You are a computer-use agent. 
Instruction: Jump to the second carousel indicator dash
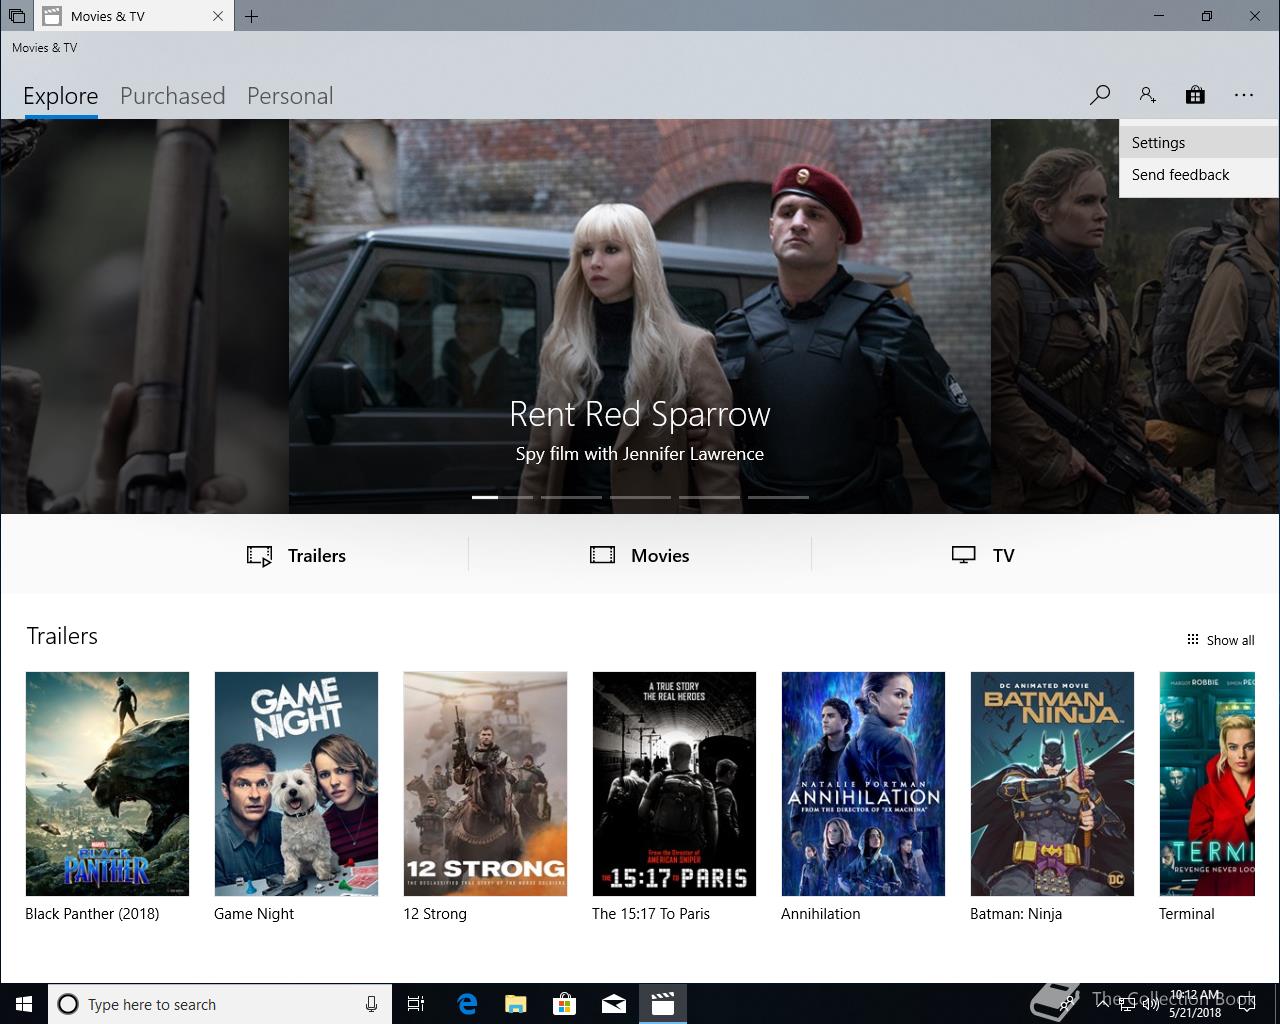pos(571,497)
